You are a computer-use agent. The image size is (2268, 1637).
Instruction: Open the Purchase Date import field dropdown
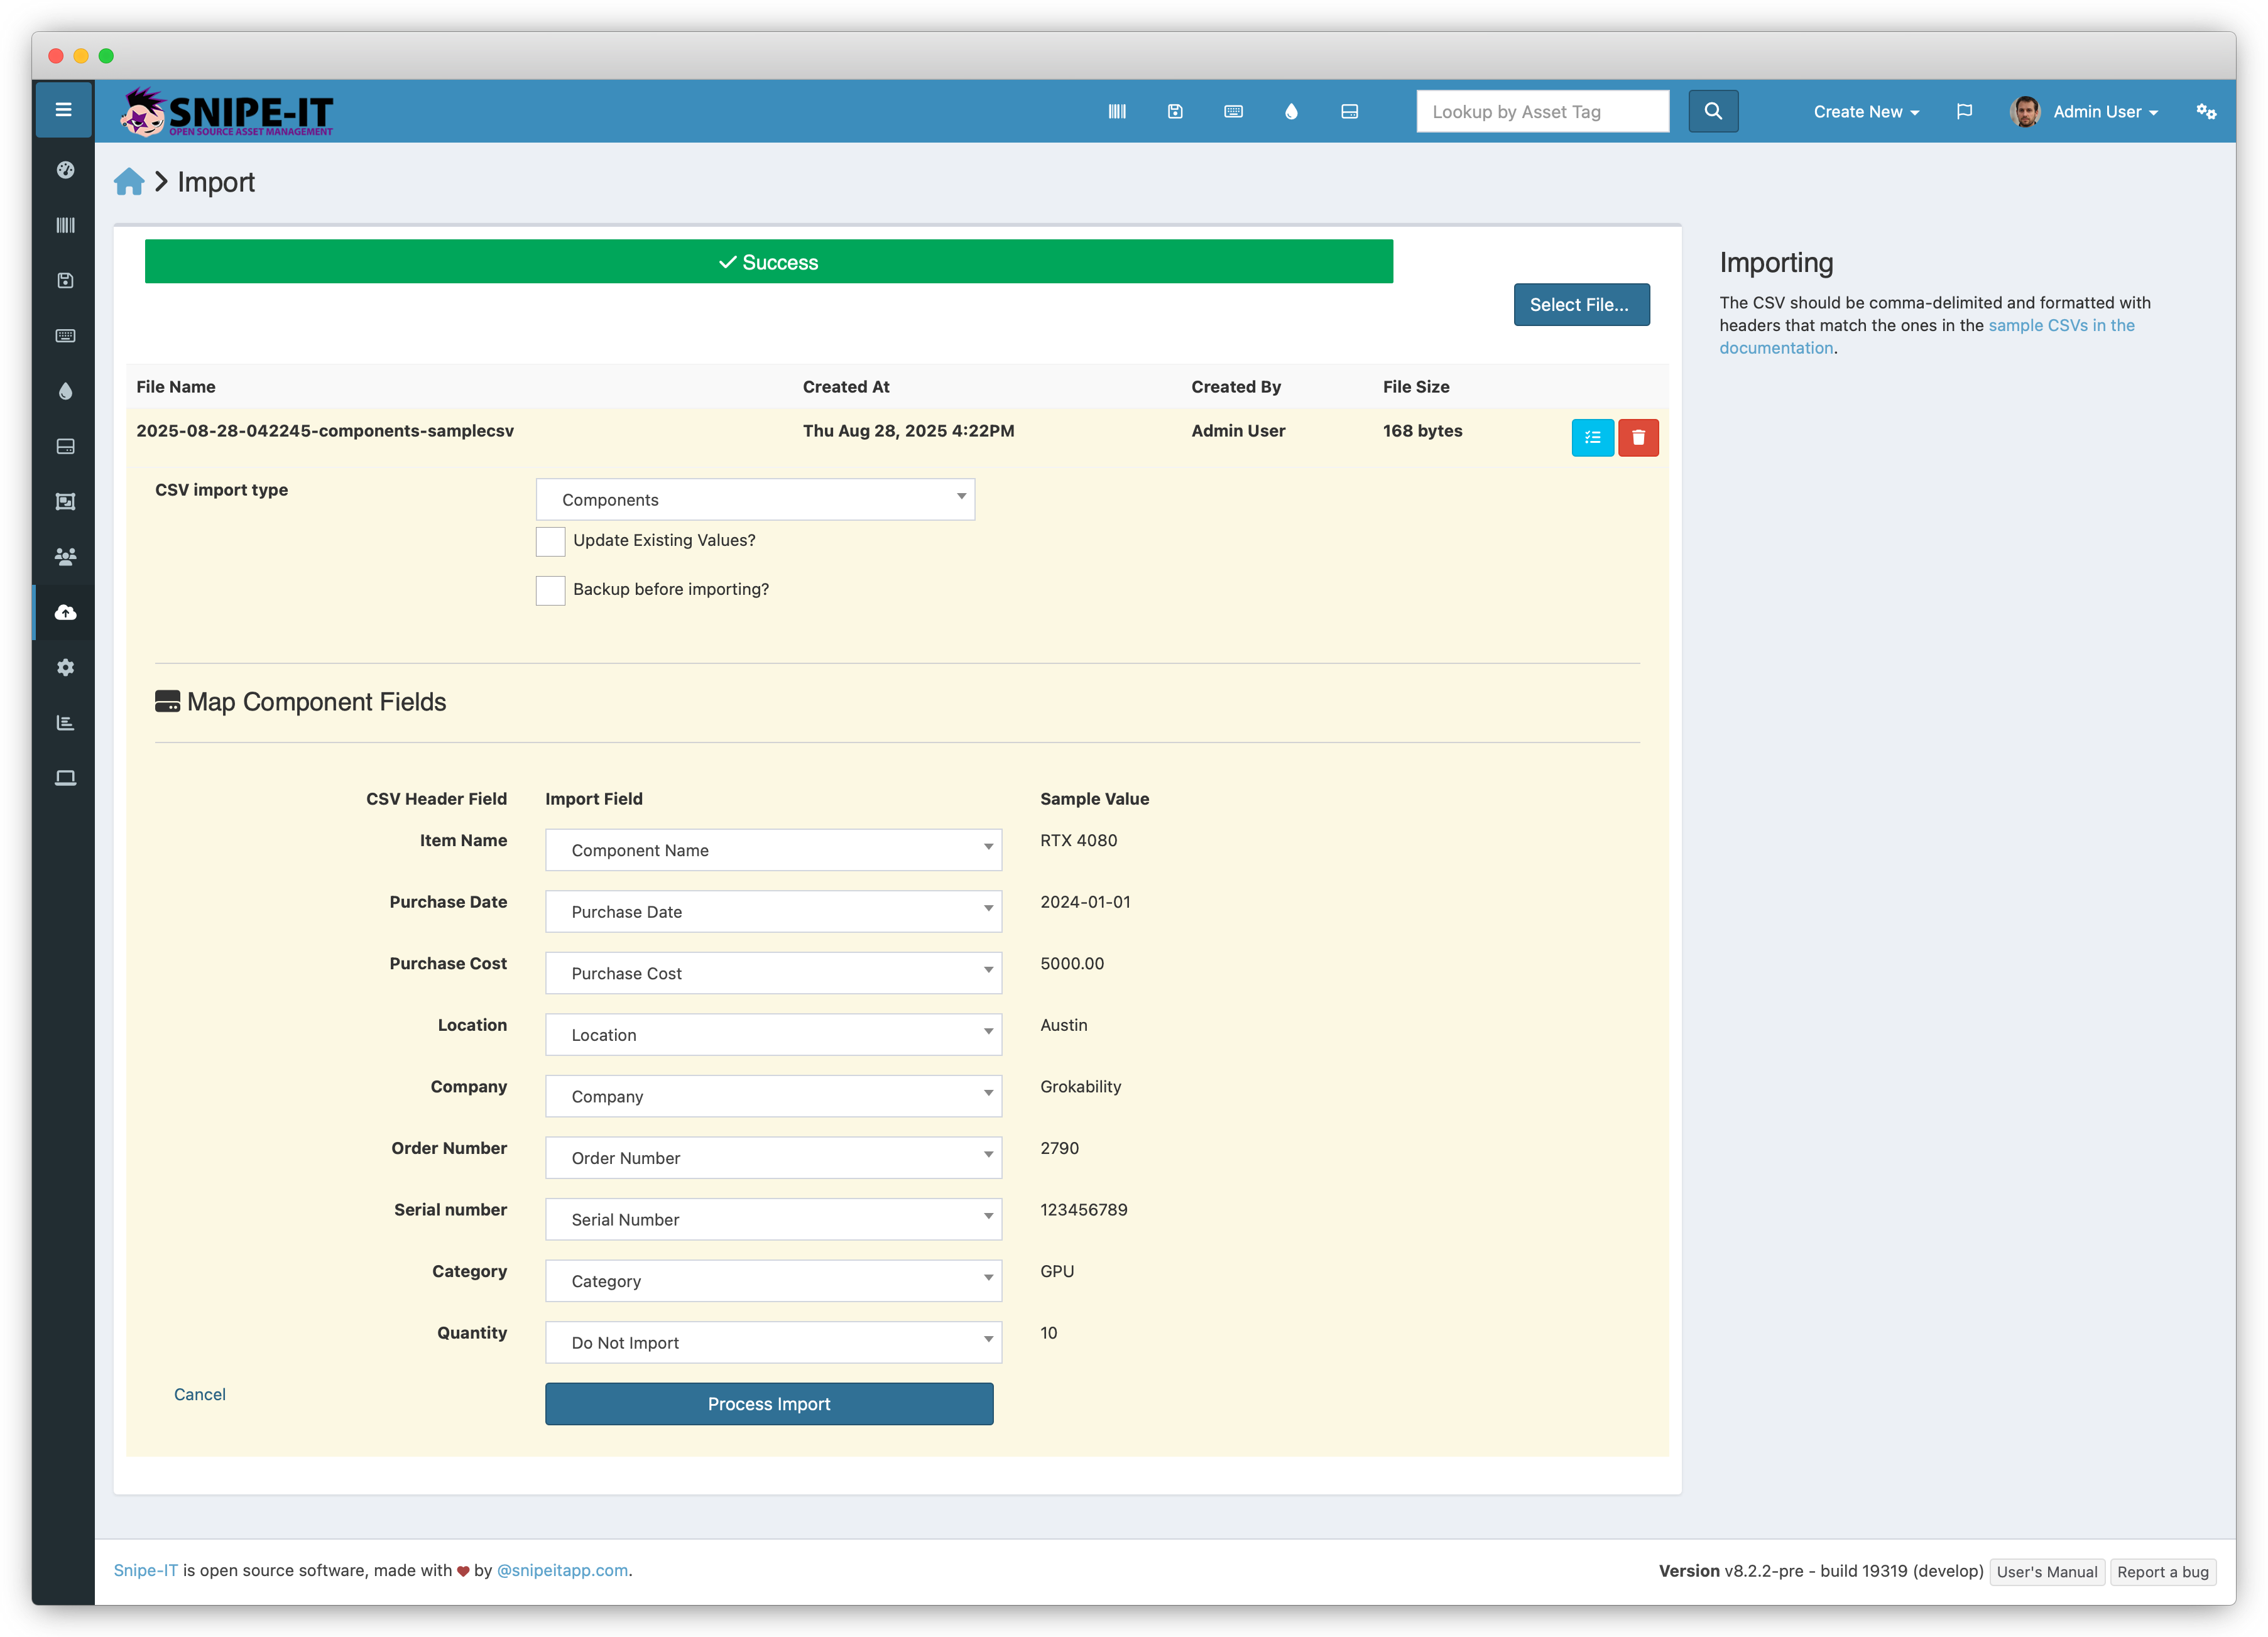click(773, 911)
